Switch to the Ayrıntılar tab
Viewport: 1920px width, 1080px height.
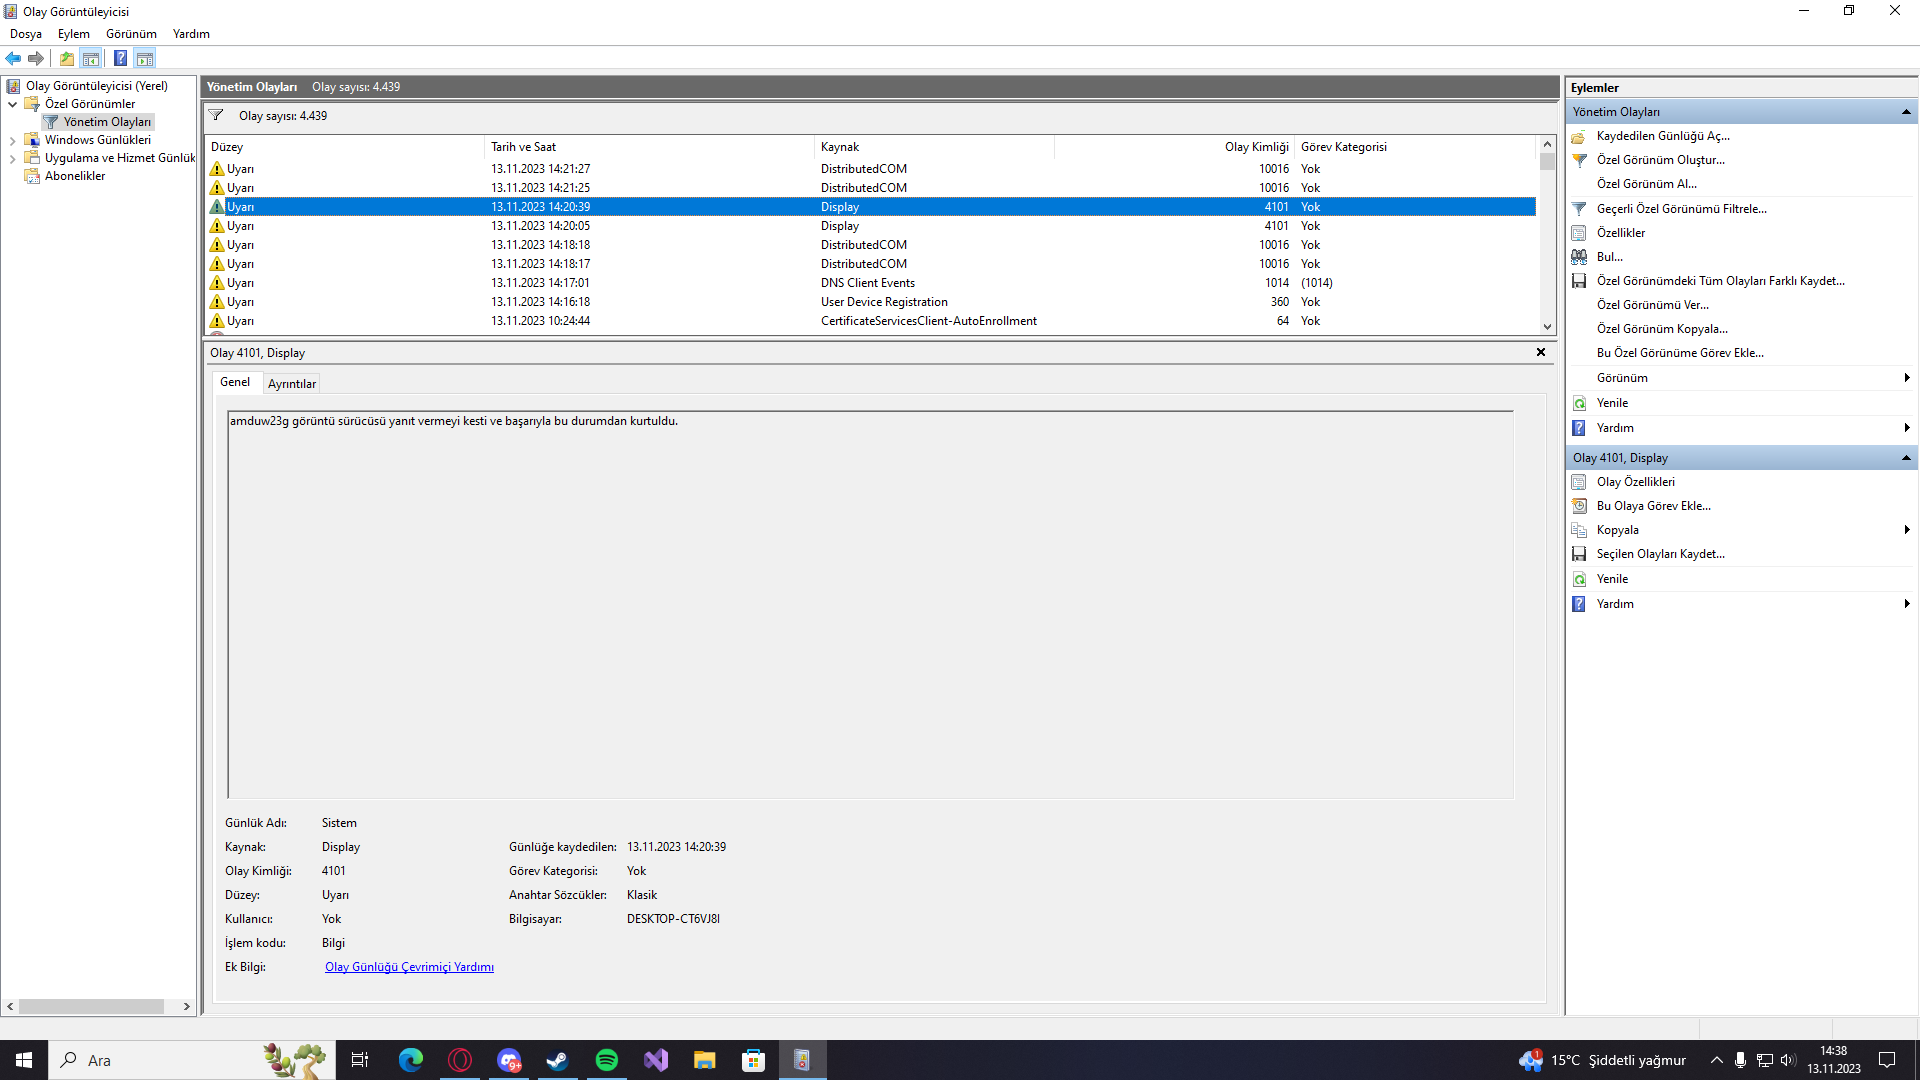(291, 384)
